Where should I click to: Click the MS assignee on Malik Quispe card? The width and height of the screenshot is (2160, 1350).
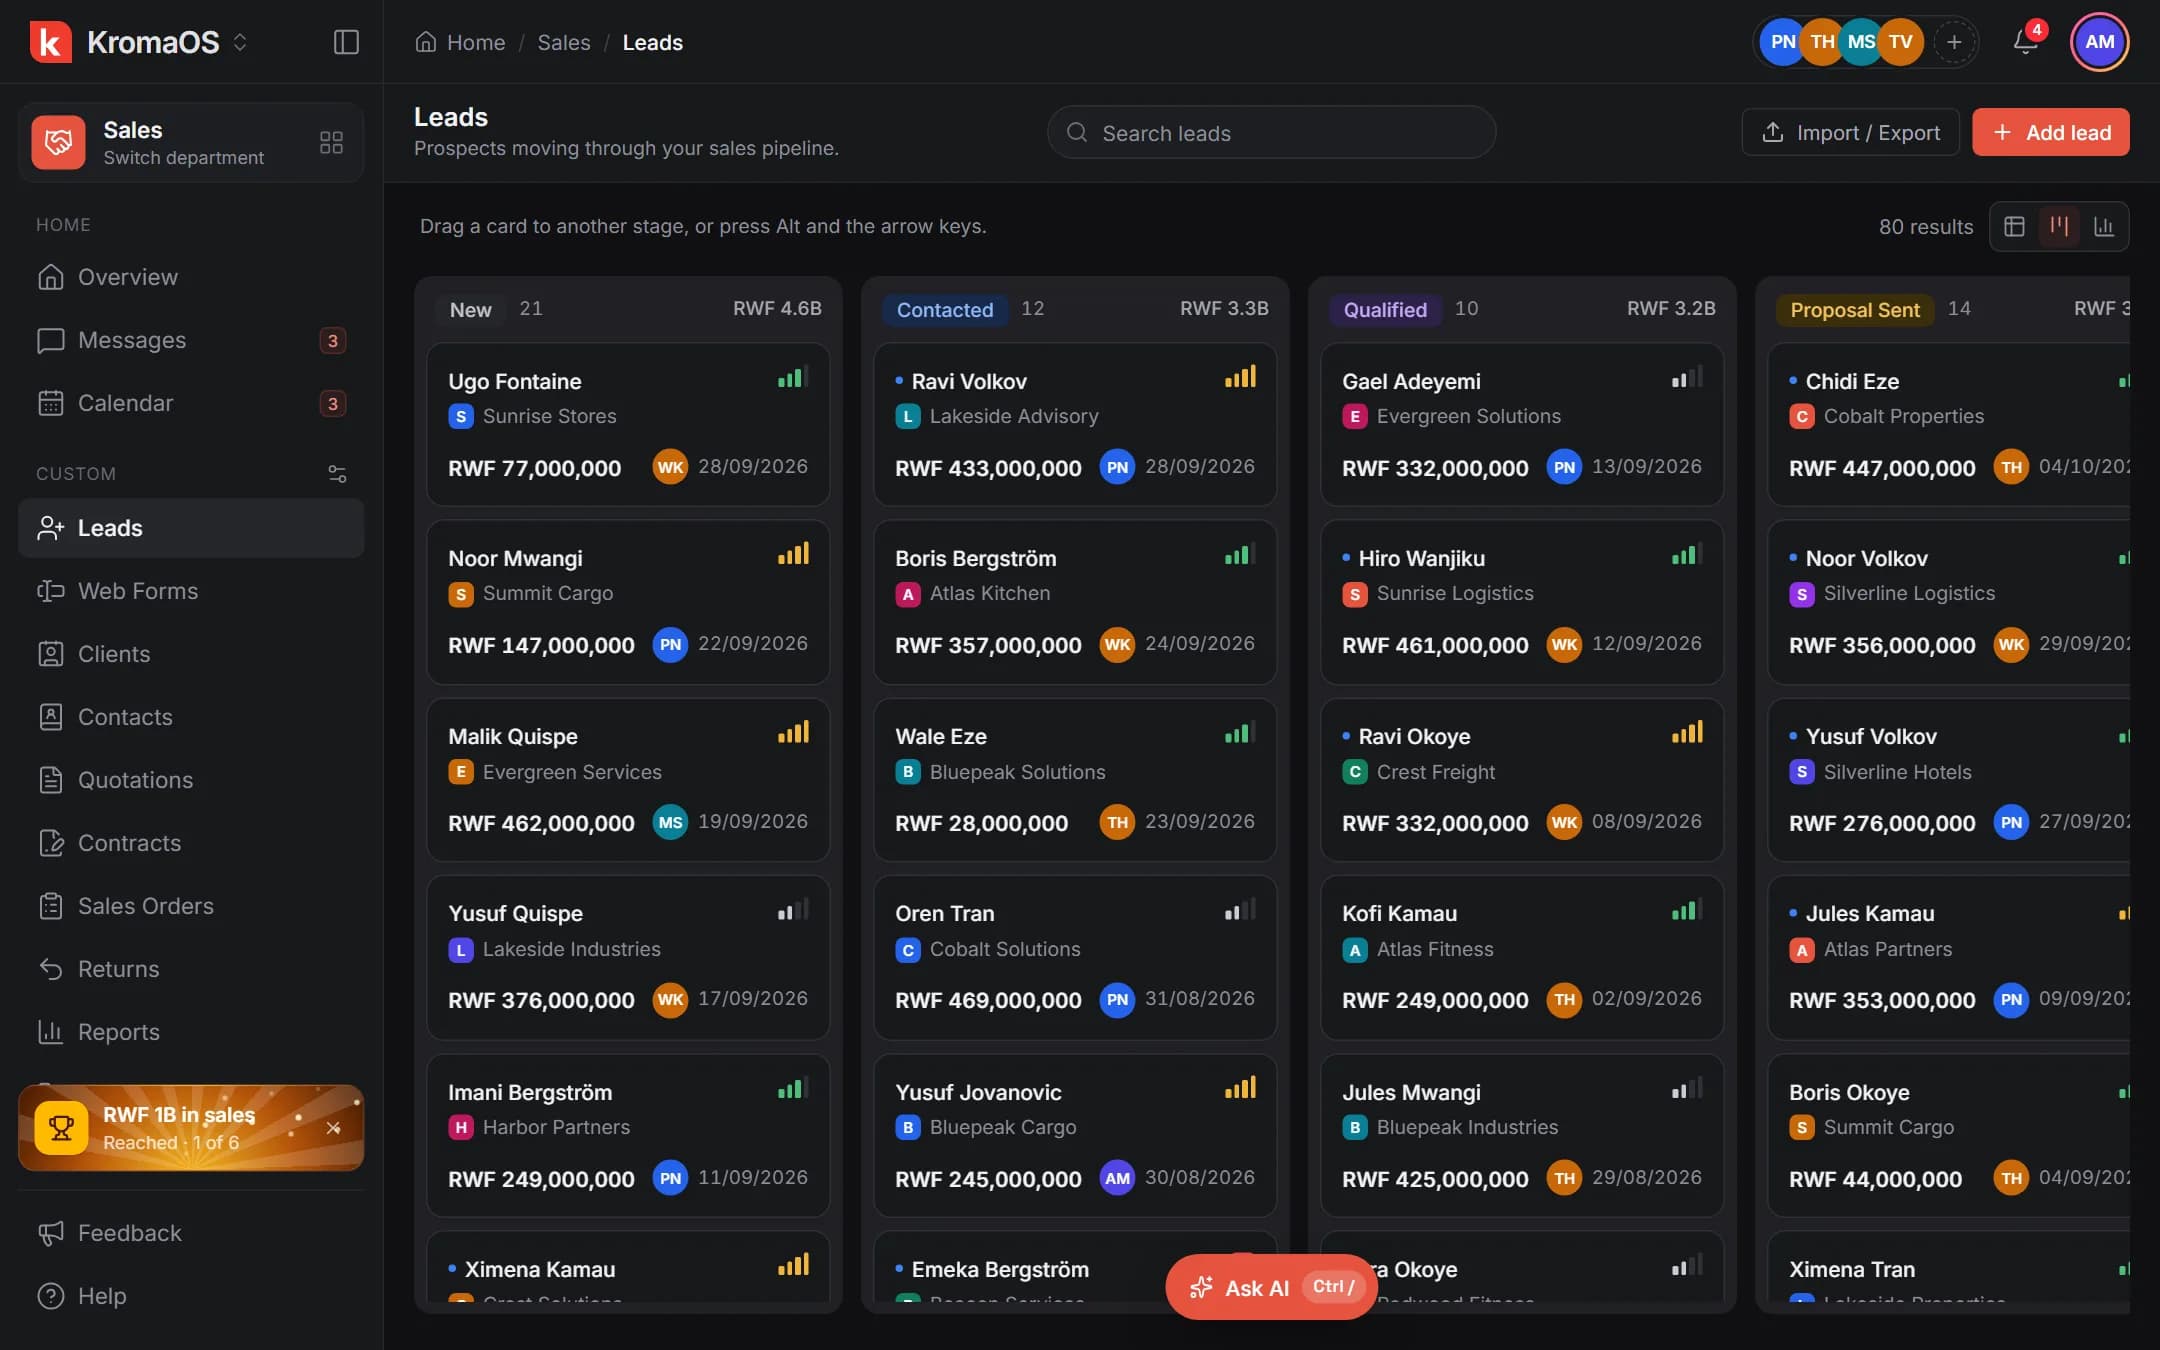click(670, 822)
